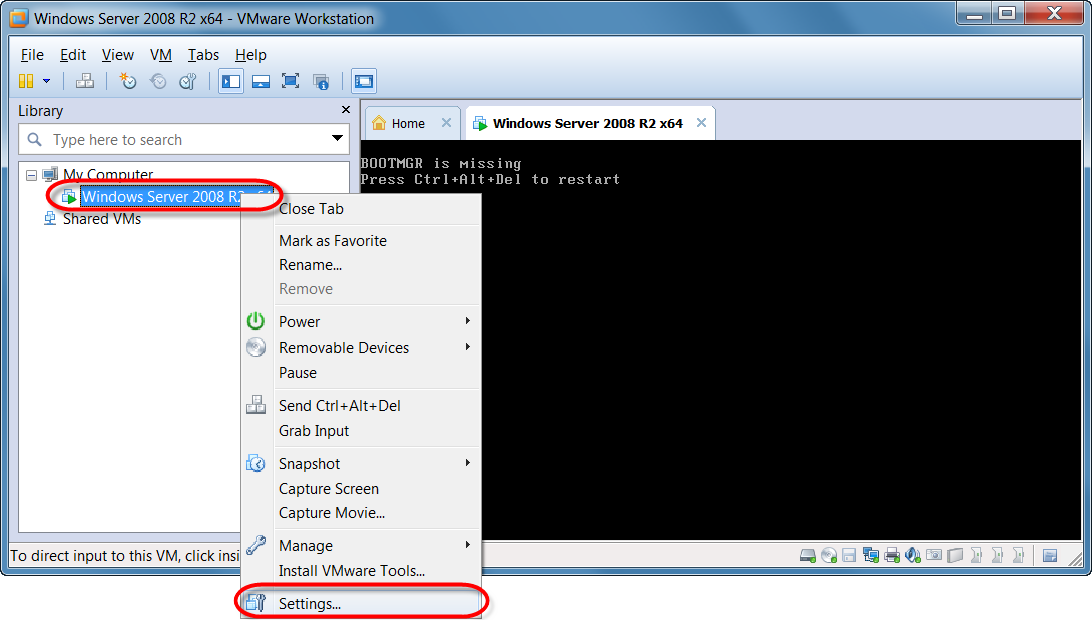Choose Send Ctrl+Alt+Del in context menu
Viewport: 1092px width, 620px height.
pos(361,405)
